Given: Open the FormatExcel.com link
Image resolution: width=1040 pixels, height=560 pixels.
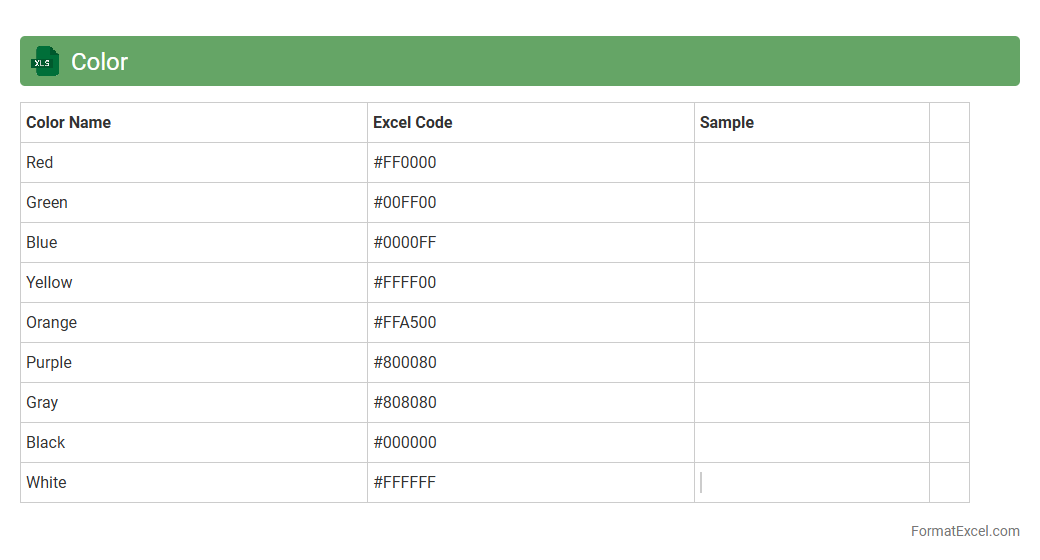Looking at the screenshot, I should (965, 531).
